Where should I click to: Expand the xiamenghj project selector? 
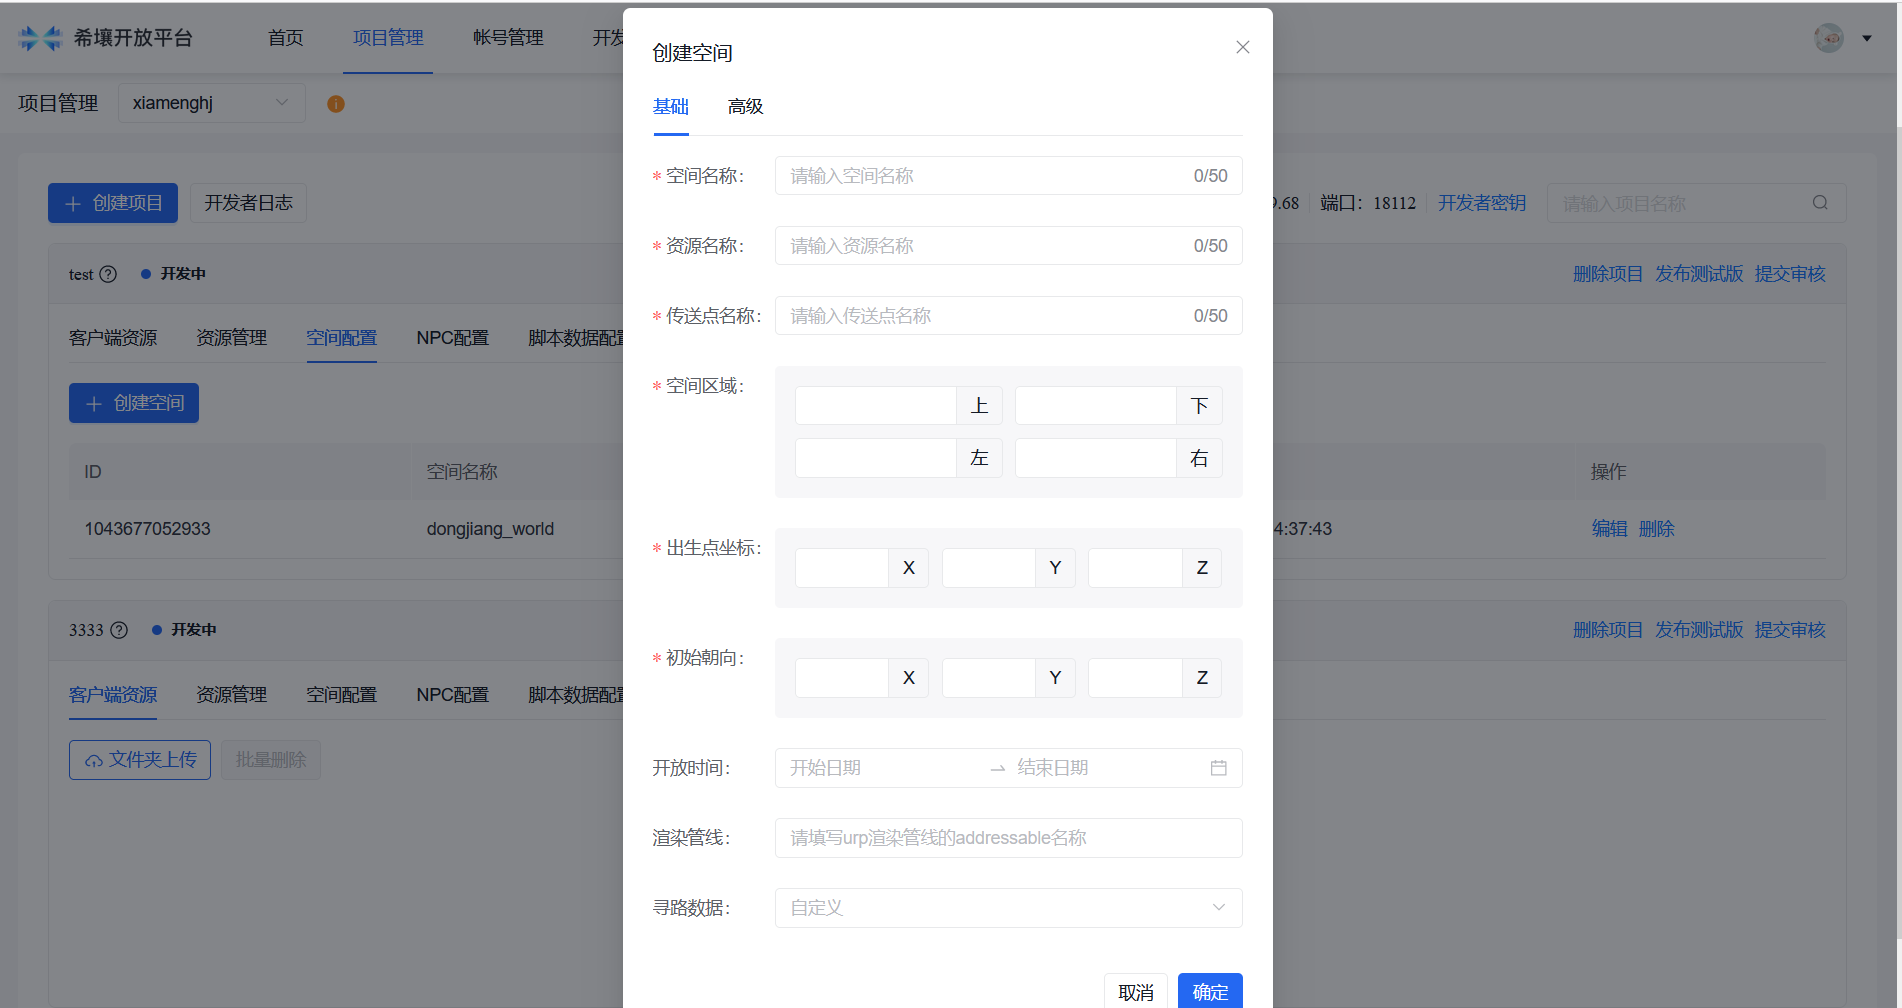point(211,103)
